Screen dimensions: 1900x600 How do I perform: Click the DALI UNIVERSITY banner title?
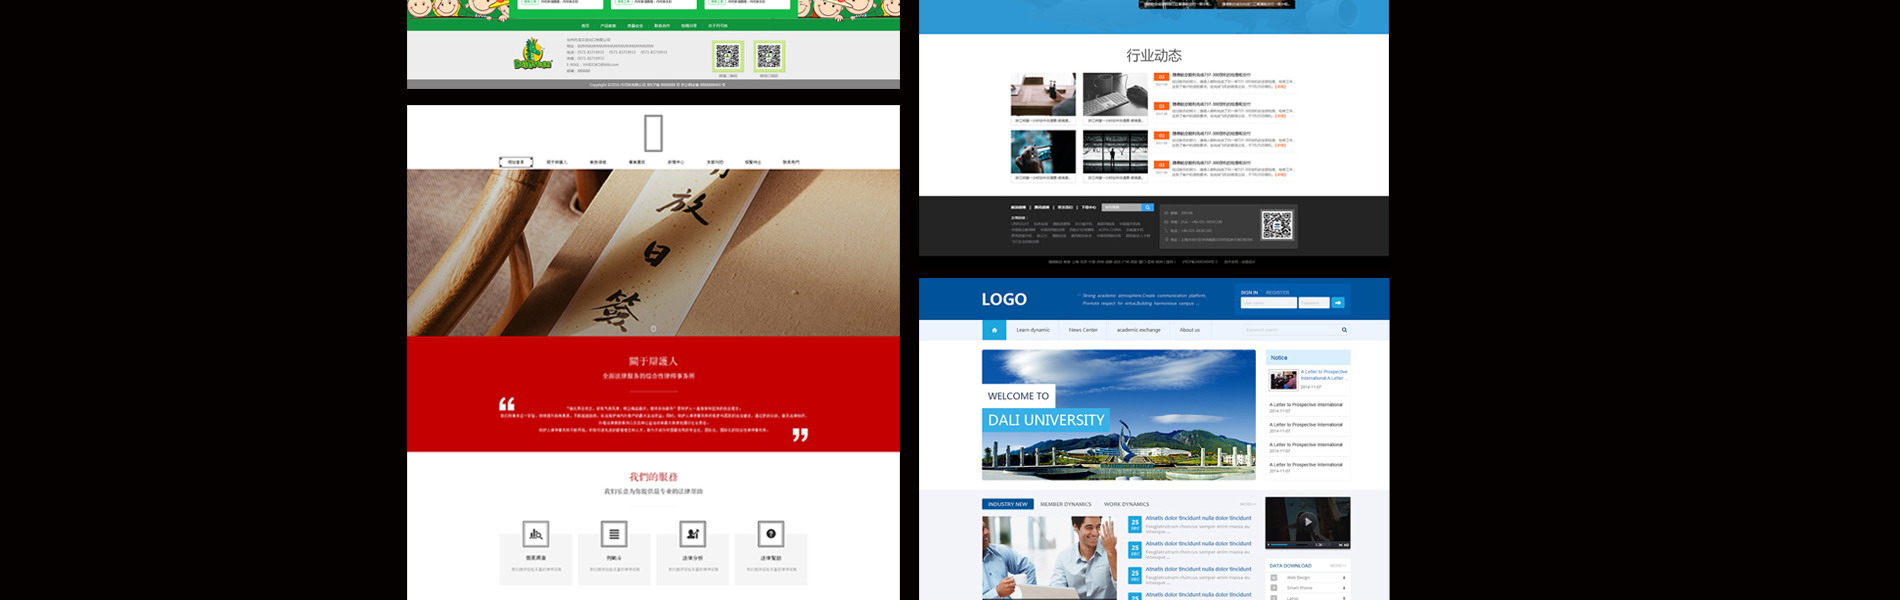1046,421
